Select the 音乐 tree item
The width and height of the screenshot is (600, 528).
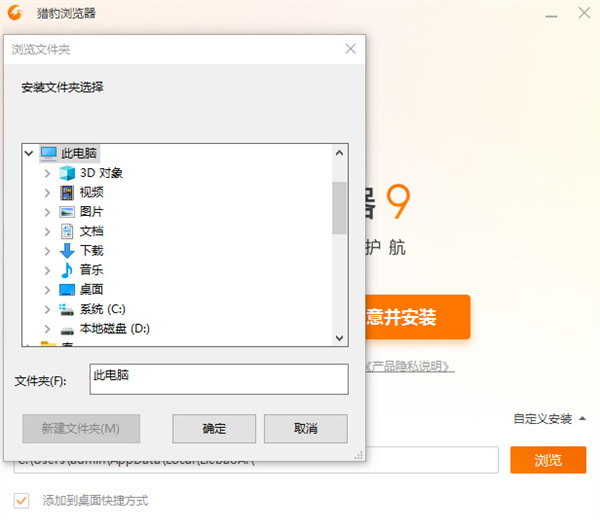[x=91, y=270]
